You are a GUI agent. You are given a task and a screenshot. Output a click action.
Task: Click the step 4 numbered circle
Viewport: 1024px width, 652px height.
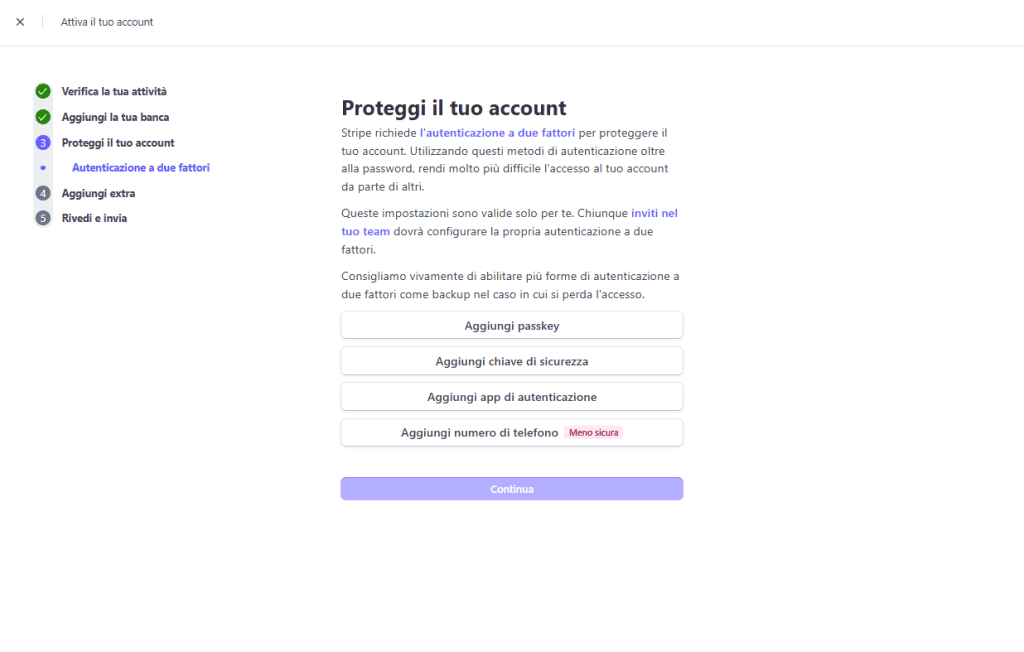point(42,193)
